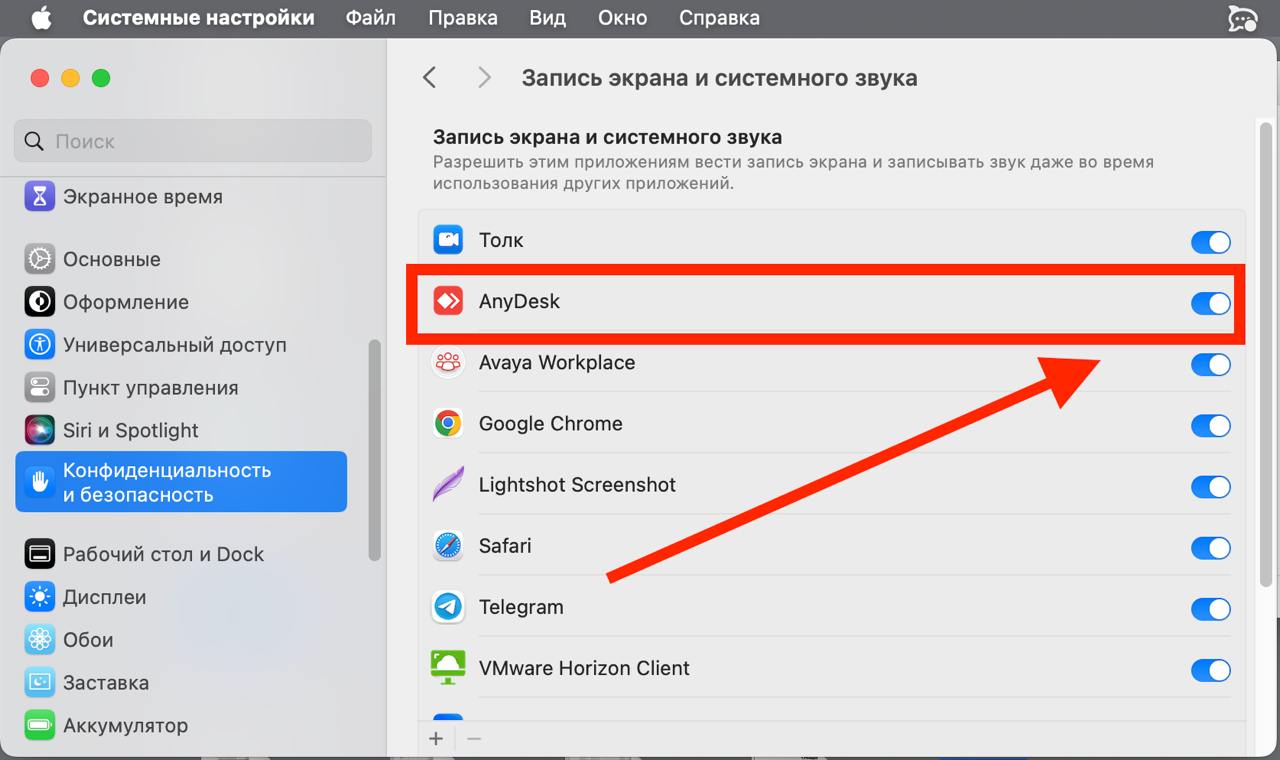Toggle VMware Horizon Client permission switch
This screenshot has width=1280, height=760.
1210,669
